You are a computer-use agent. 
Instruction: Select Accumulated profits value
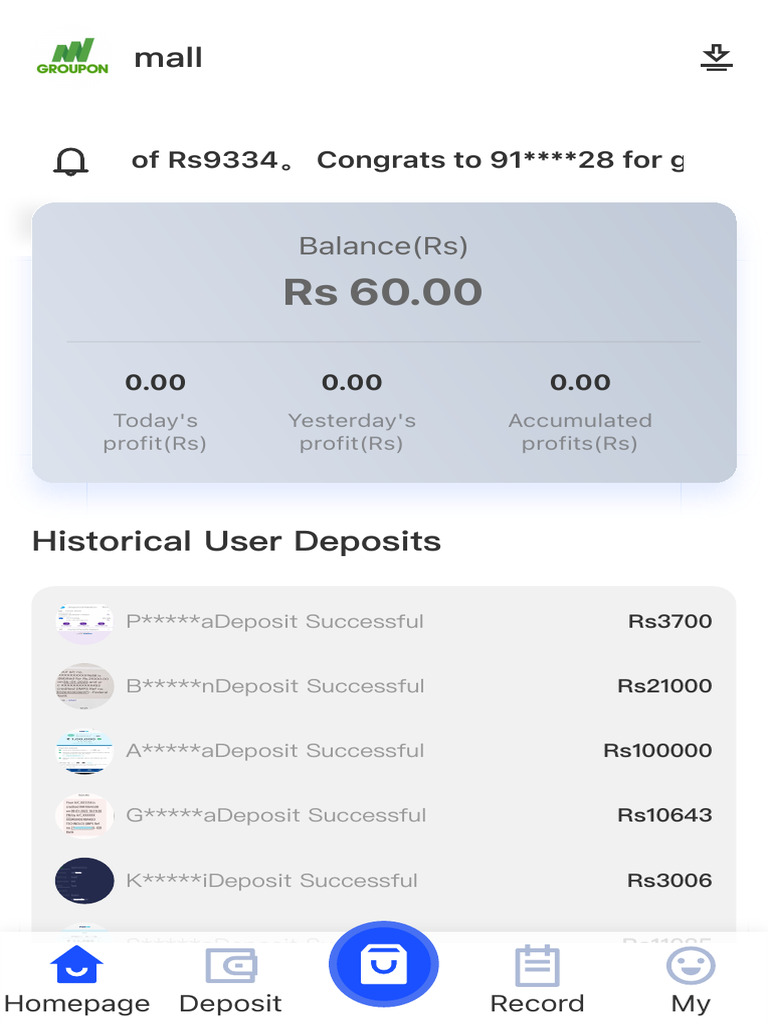pyautogui.click(x=580, y=382)
